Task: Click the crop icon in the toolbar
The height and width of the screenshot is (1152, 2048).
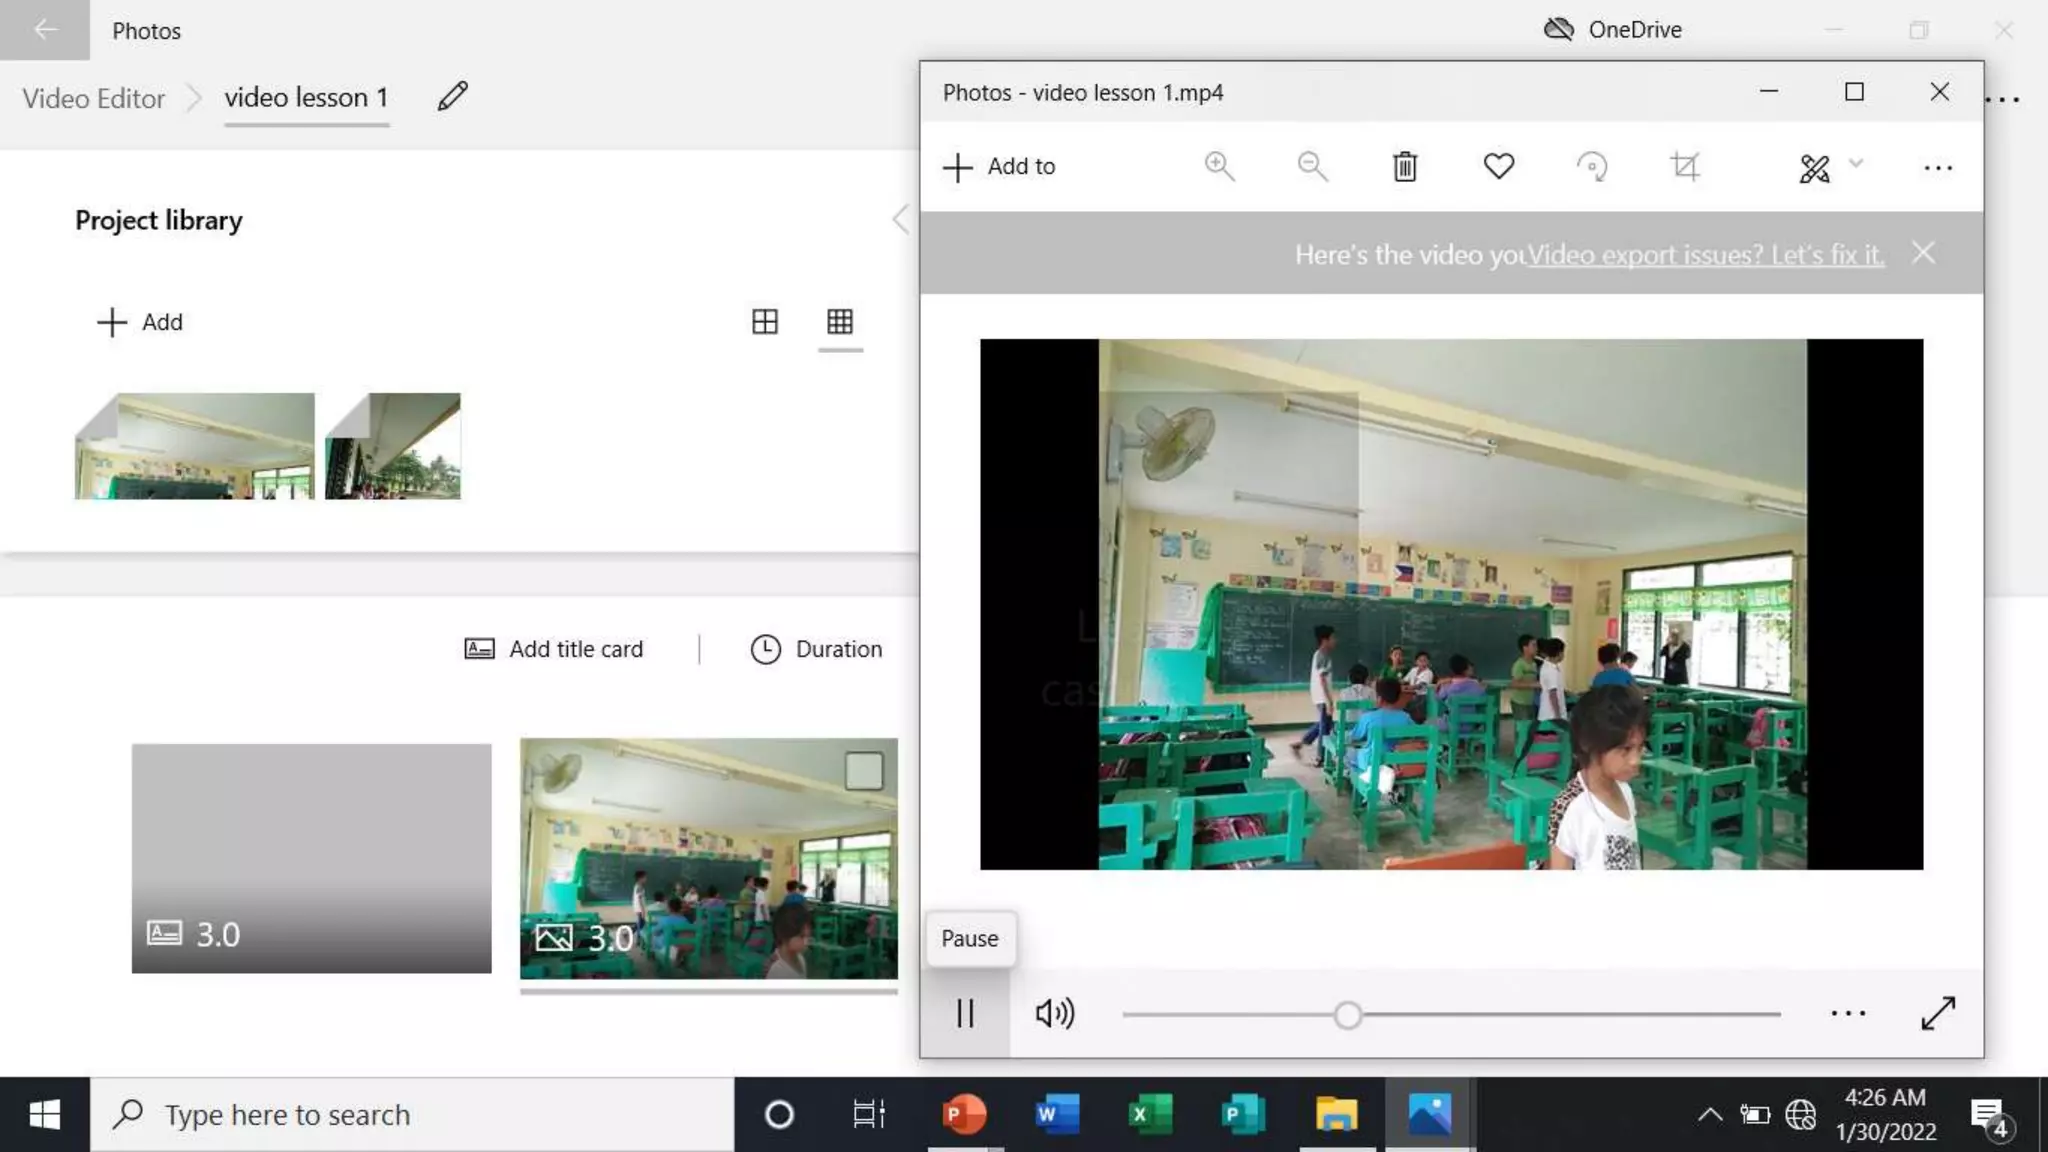Action: (1685, 166)
